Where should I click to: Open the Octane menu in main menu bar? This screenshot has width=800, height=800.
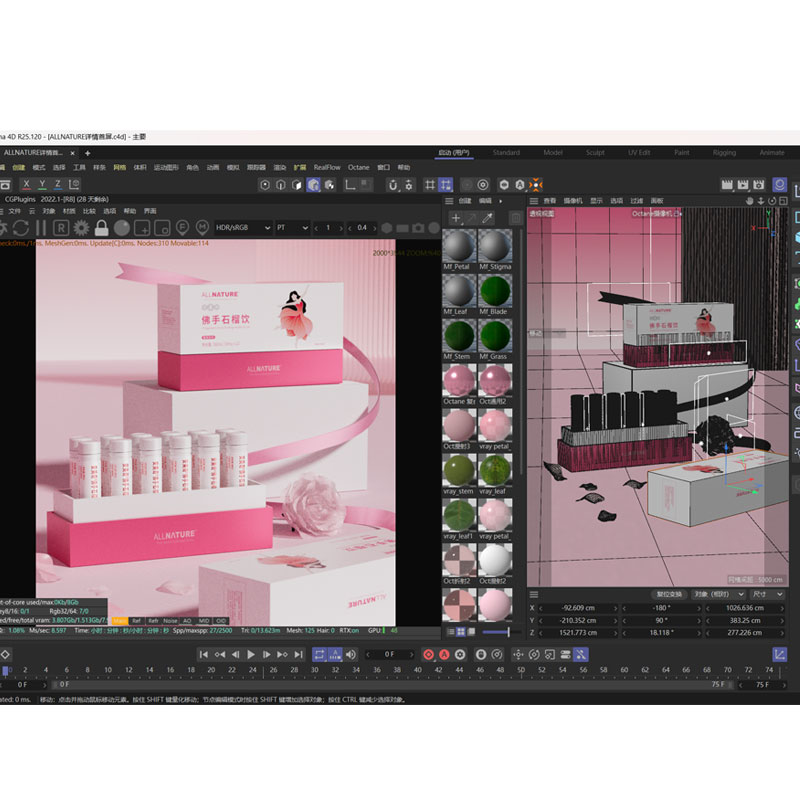click(358, 167)
